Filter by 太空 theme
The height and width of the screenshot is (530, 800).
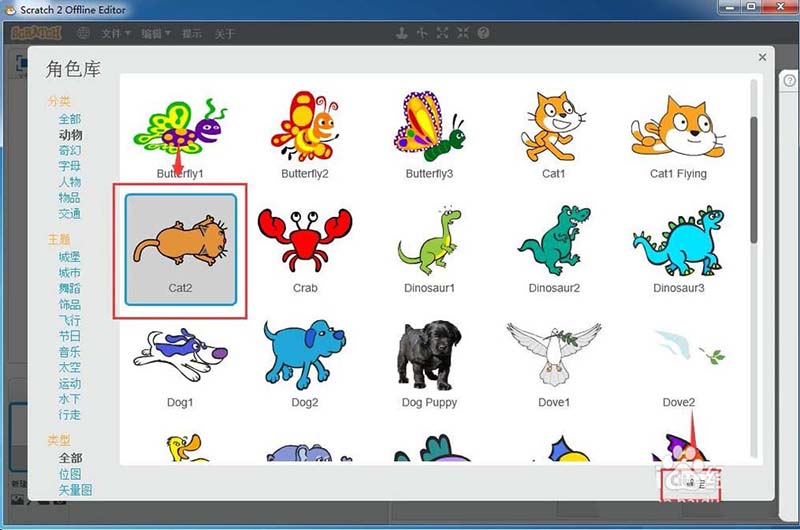tap(70, 367)
